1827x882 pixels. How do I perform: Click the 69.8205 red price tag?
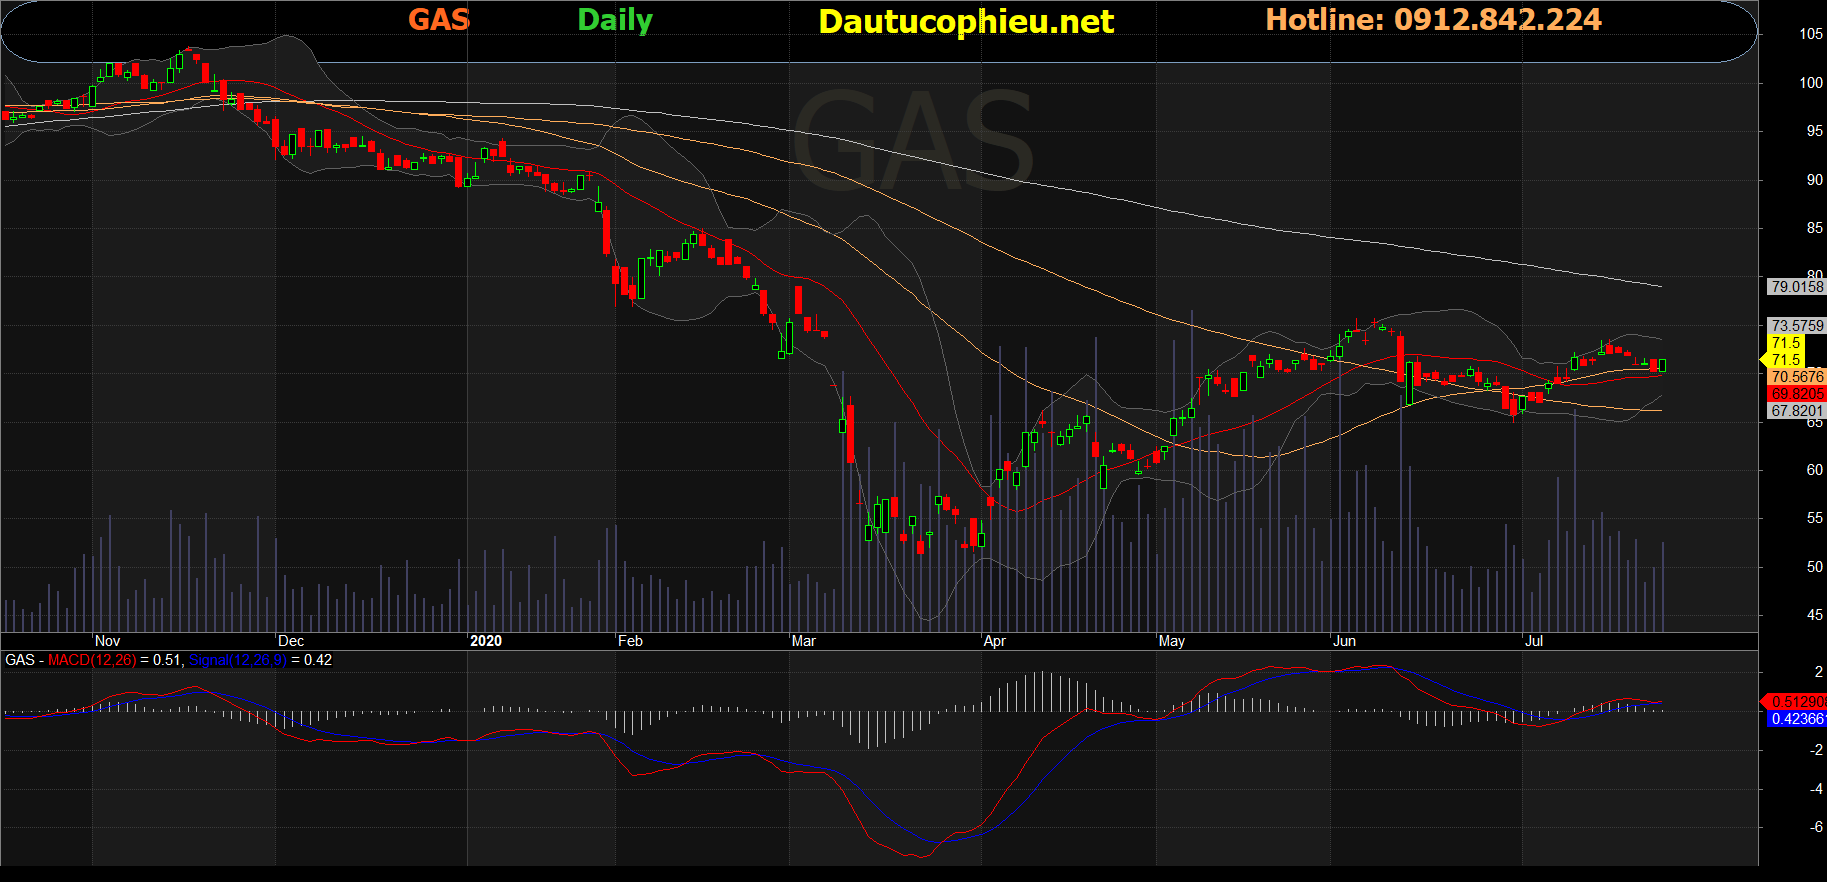pos(1797,394)
